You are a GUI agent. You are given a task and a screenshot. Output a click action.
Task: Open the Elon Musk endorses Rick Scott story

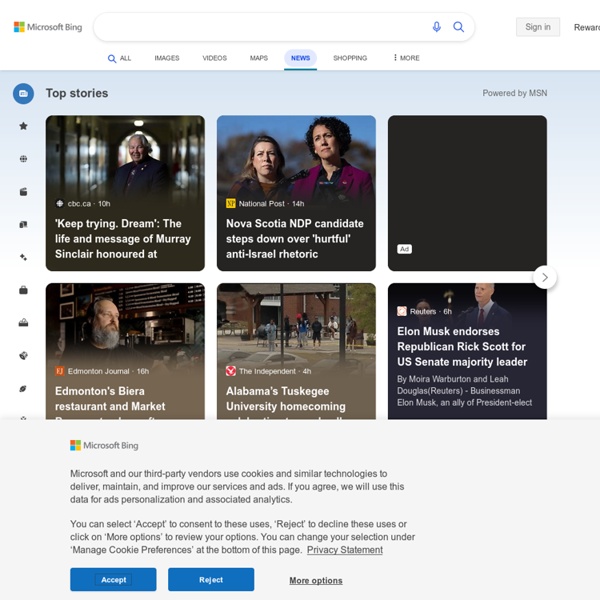click(467, 351)
